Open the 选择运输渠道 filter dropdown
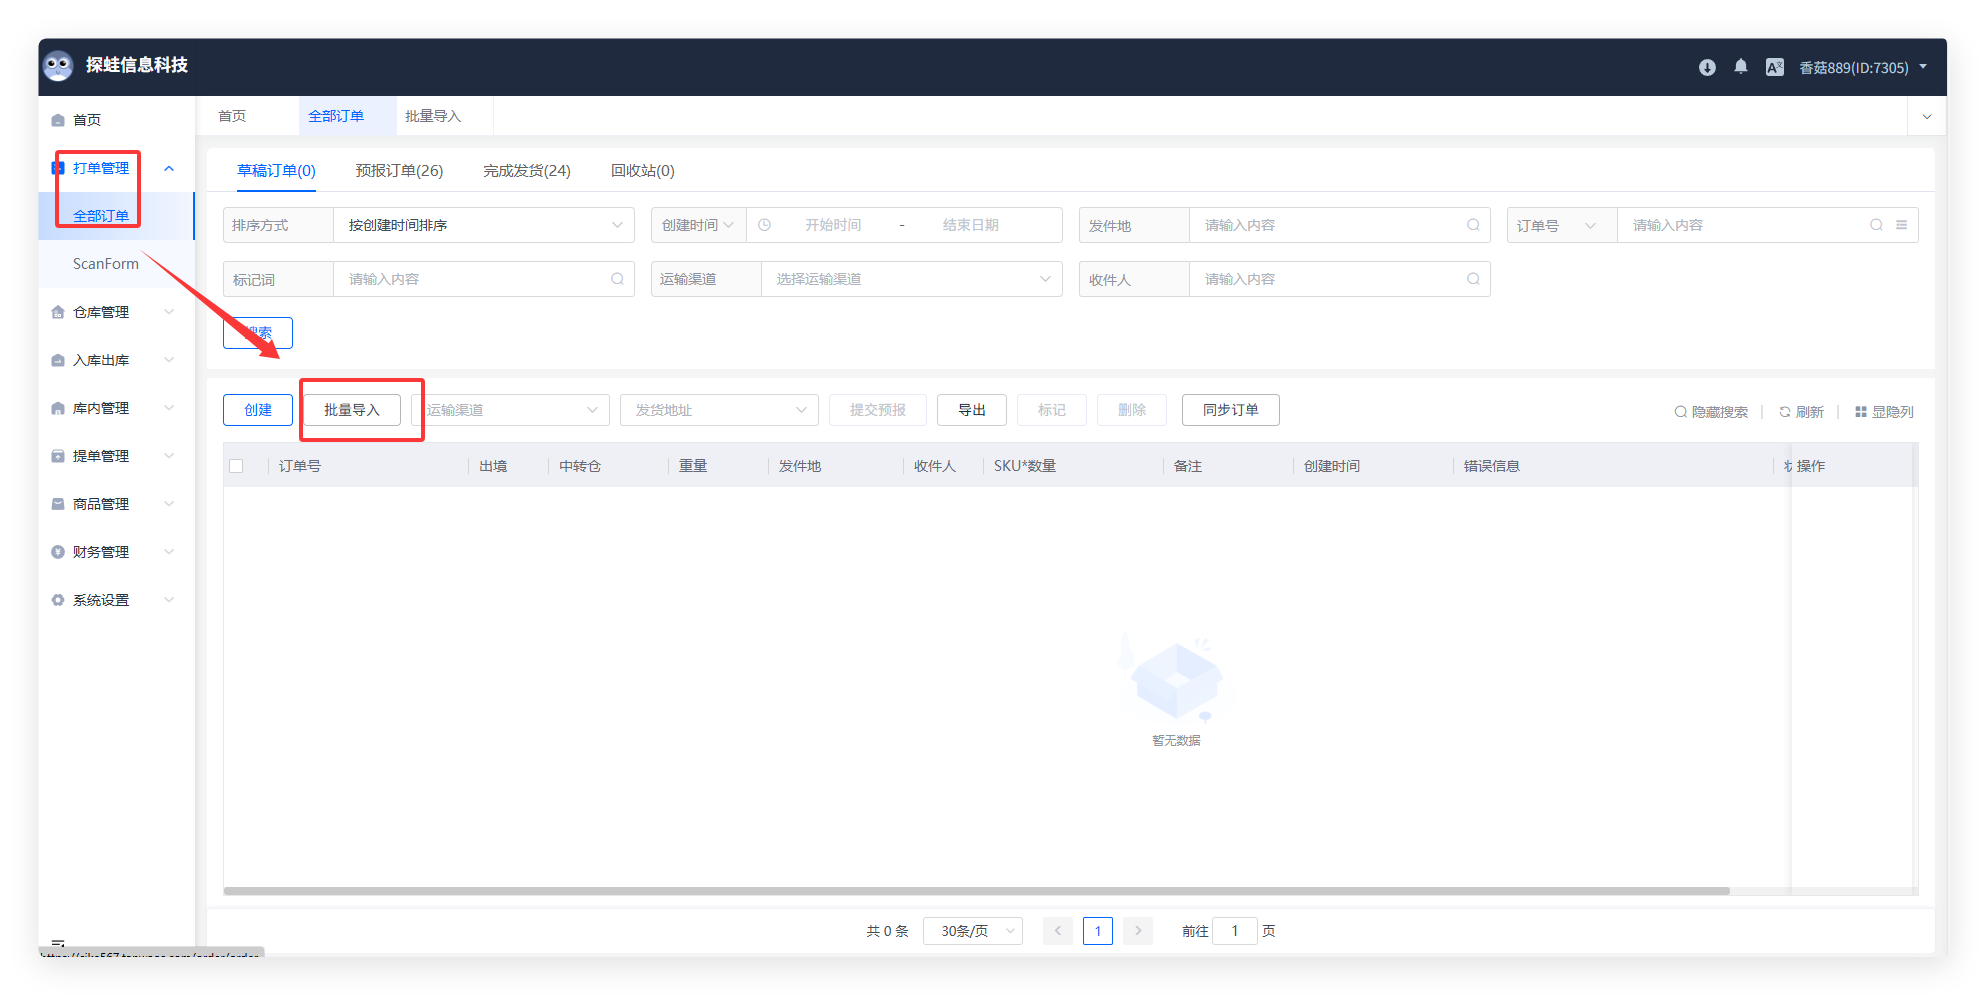Viewport: 1988px width, 995px height. pos(911,279)
